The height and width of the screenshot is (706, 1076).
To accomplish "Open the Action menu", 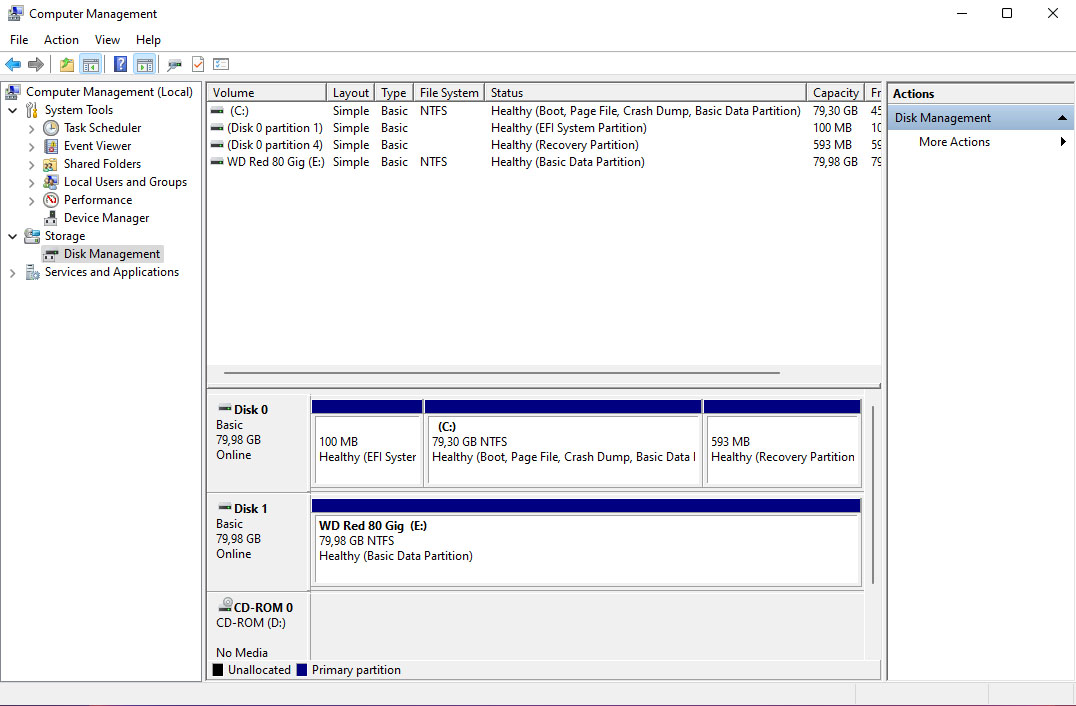I will click(x=61, y=39).
